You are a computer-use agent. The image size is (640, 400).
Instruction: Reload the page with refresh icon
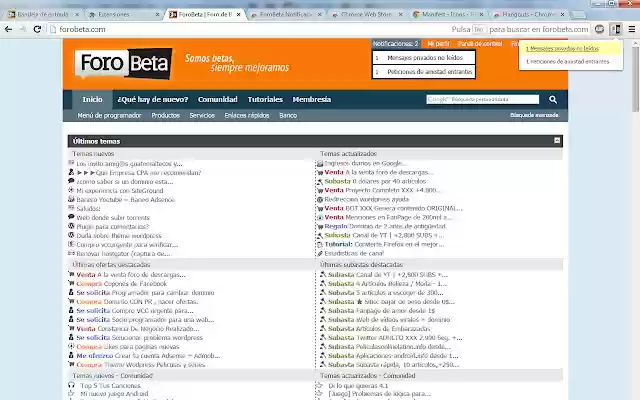click(x=37, y=29)
